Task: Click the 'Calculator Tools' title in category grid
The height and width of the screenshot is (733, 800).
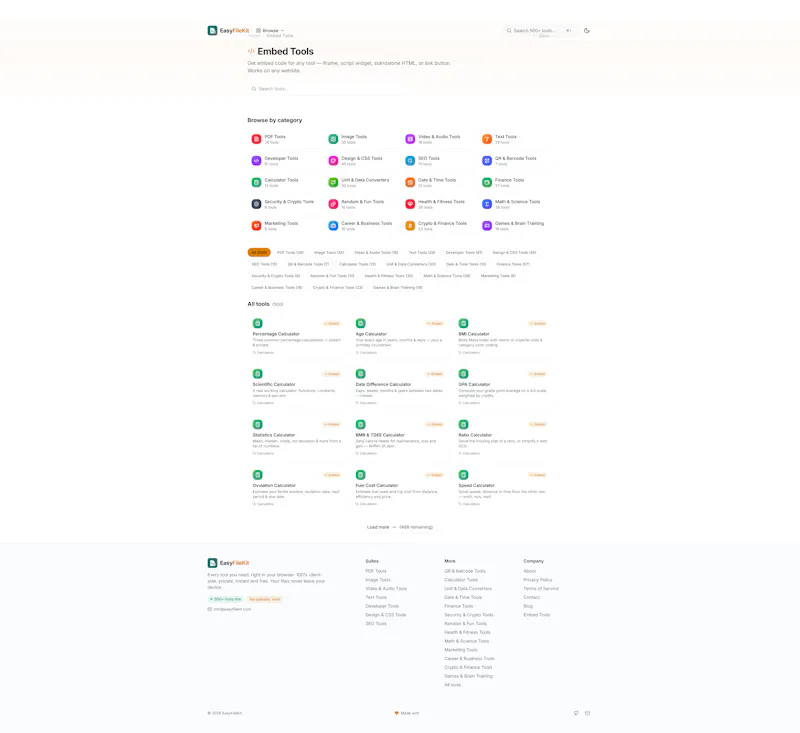Action: (x=281, y=180)
